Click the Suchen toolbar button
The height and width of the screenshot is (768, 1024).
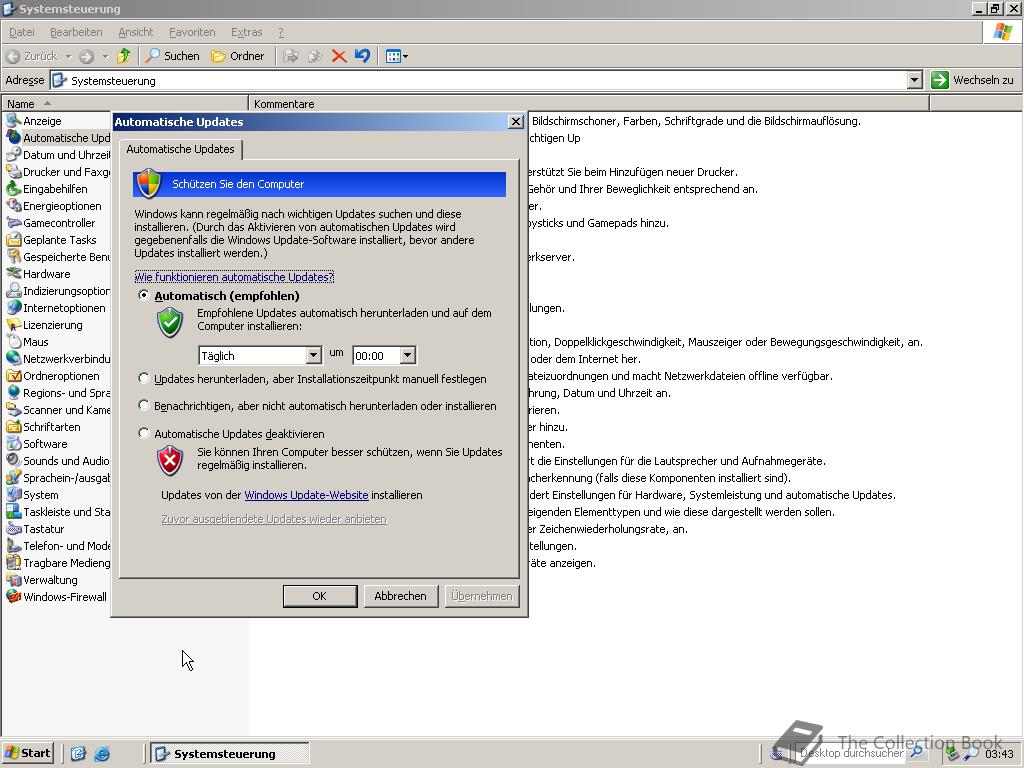(172, 56)
